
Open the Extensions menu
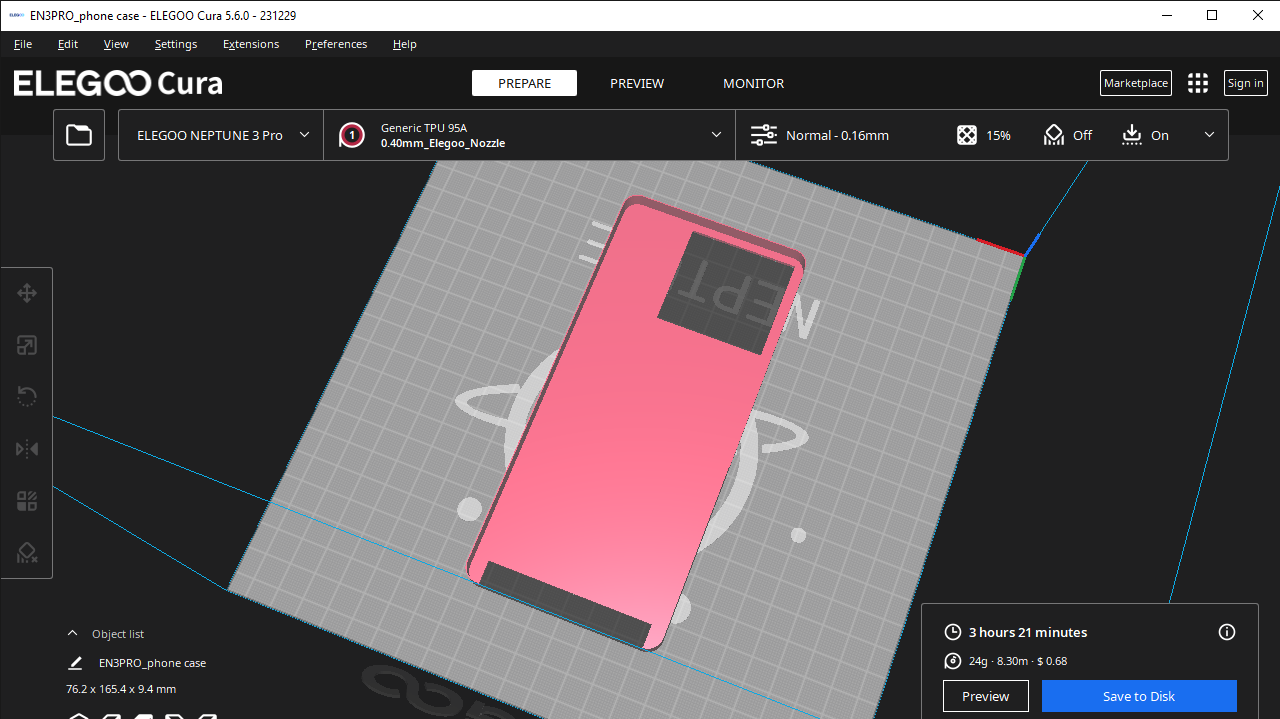point(251,44)
